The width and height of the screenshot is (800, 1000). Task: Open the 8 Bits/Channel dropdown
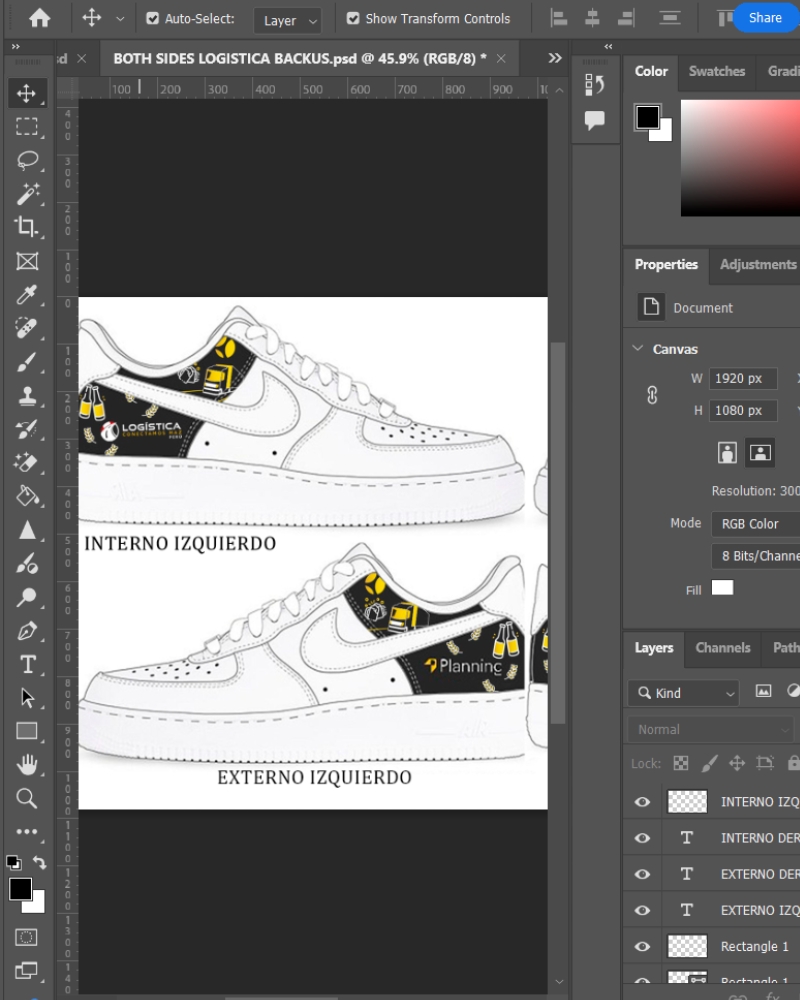point(756,556)
